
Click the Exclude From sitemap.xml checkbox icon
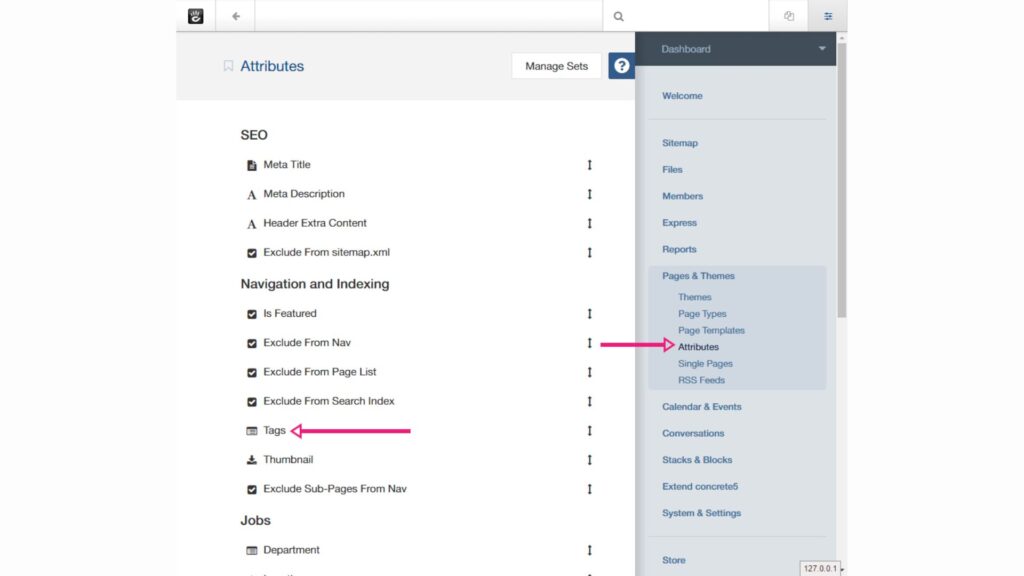click(251, 253)
